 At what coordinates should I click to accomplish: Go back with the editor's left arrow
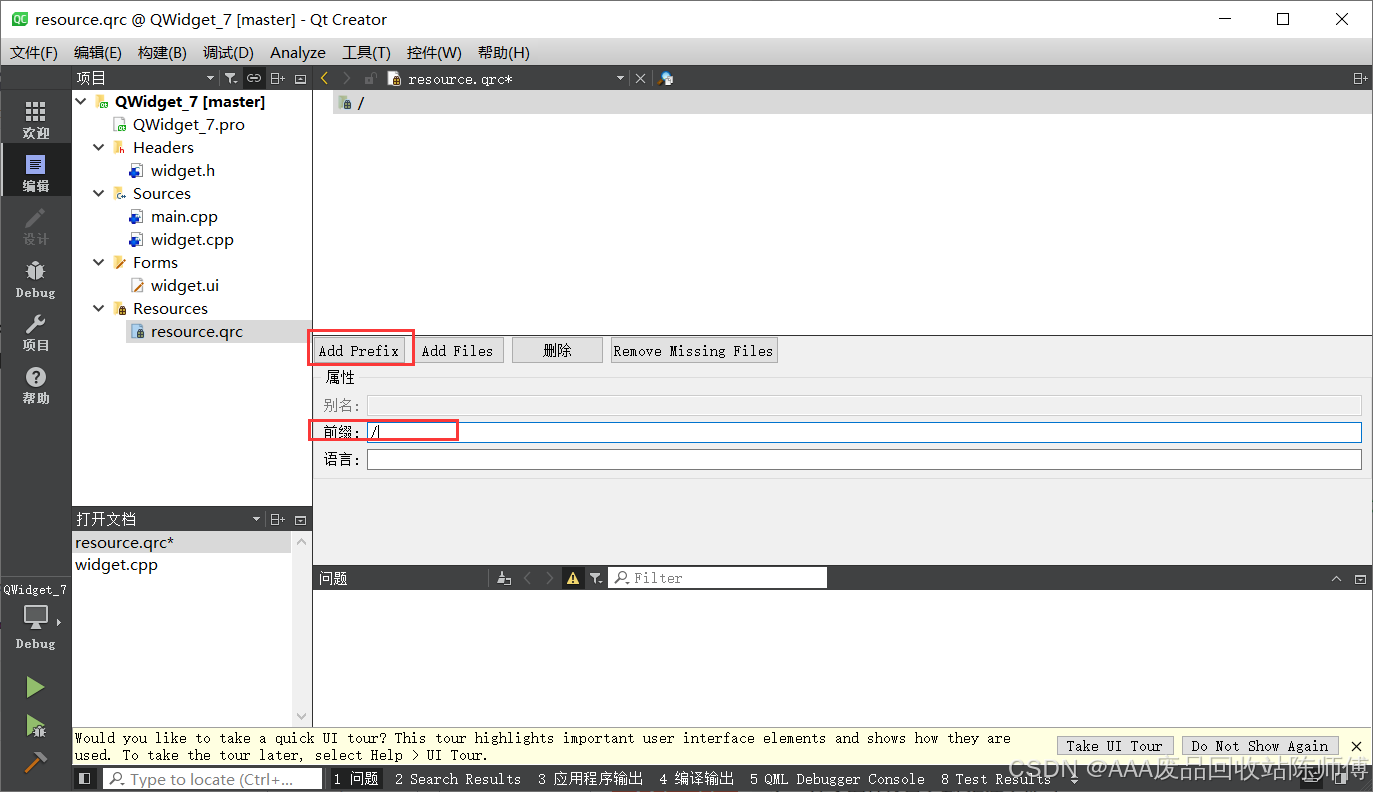[x=324, y=78]
